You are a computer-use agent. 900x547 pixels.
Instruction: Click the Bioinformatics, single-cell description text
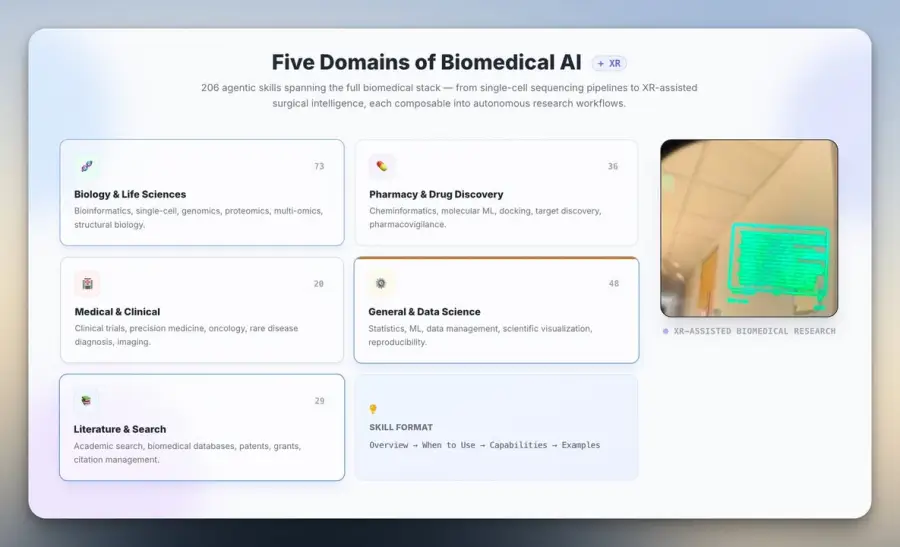tap(199, 218)
